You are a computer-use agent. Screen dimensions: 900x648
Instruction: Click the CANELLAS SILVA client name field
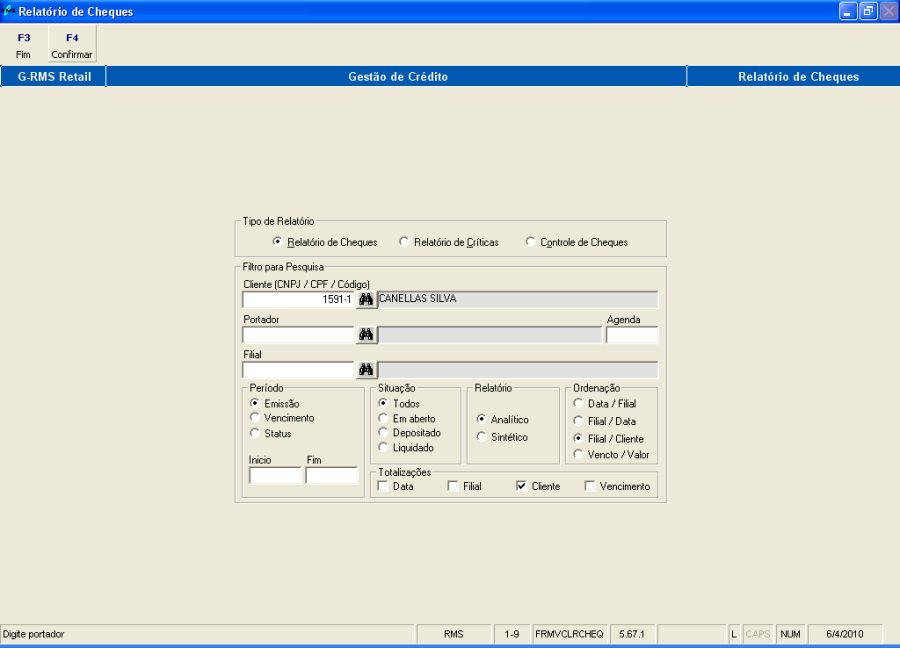pyautogui.click(x=518, y=299)
